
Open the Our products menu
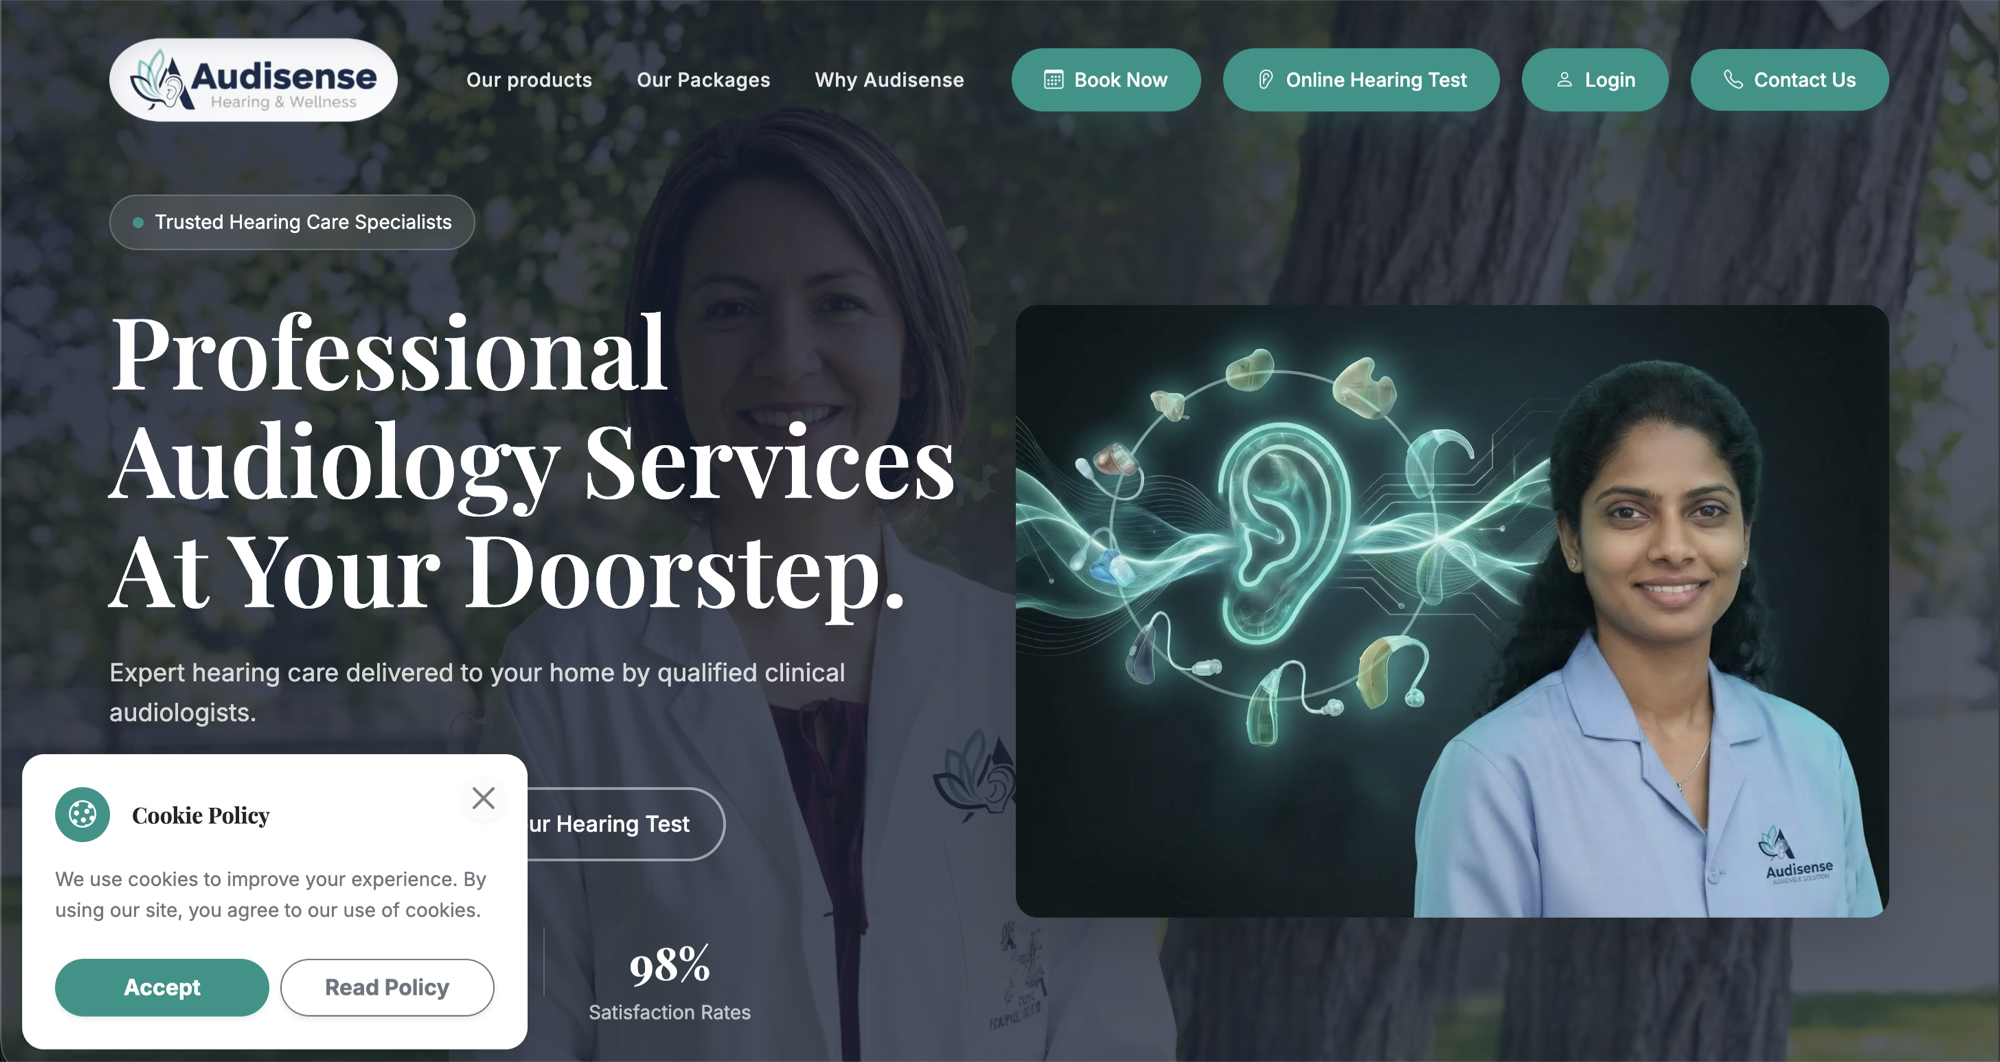coord(529,80)
